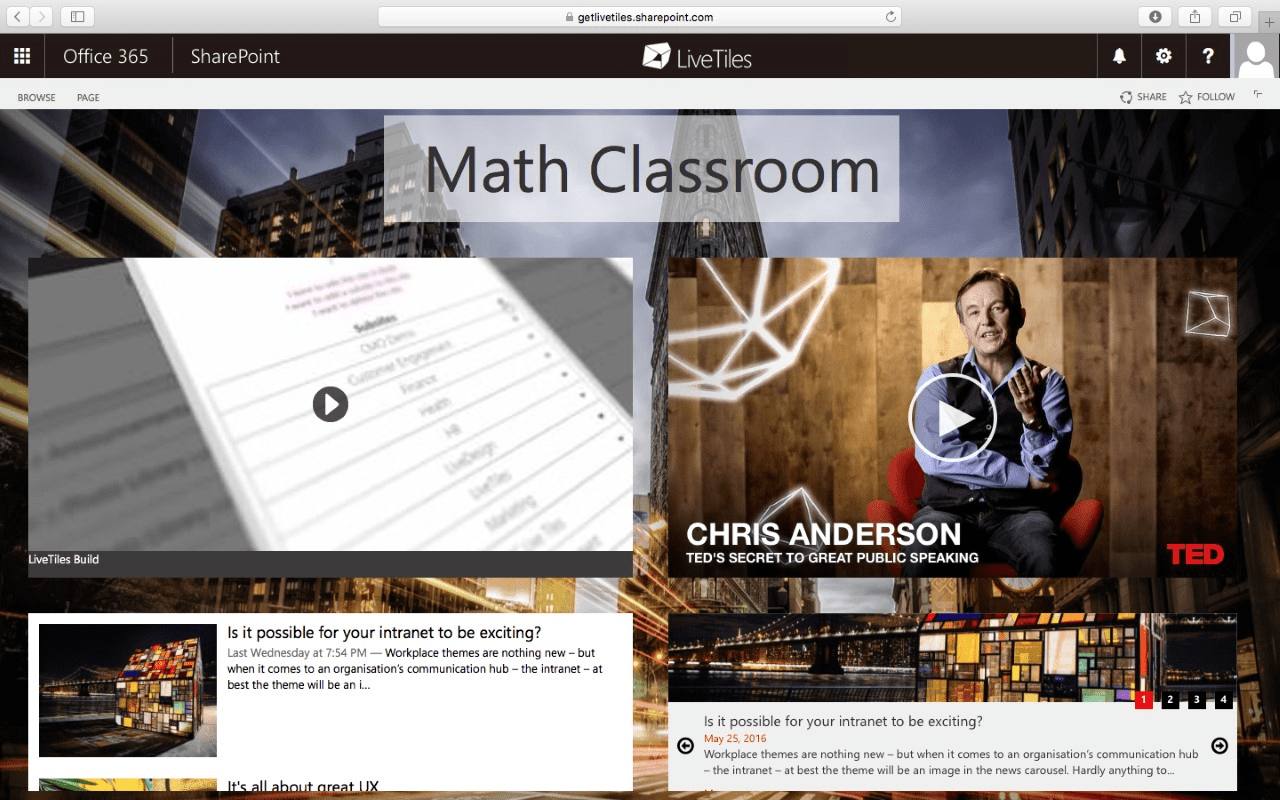Go forward in Safari
1280x800 pixels.
pos(41,16)
